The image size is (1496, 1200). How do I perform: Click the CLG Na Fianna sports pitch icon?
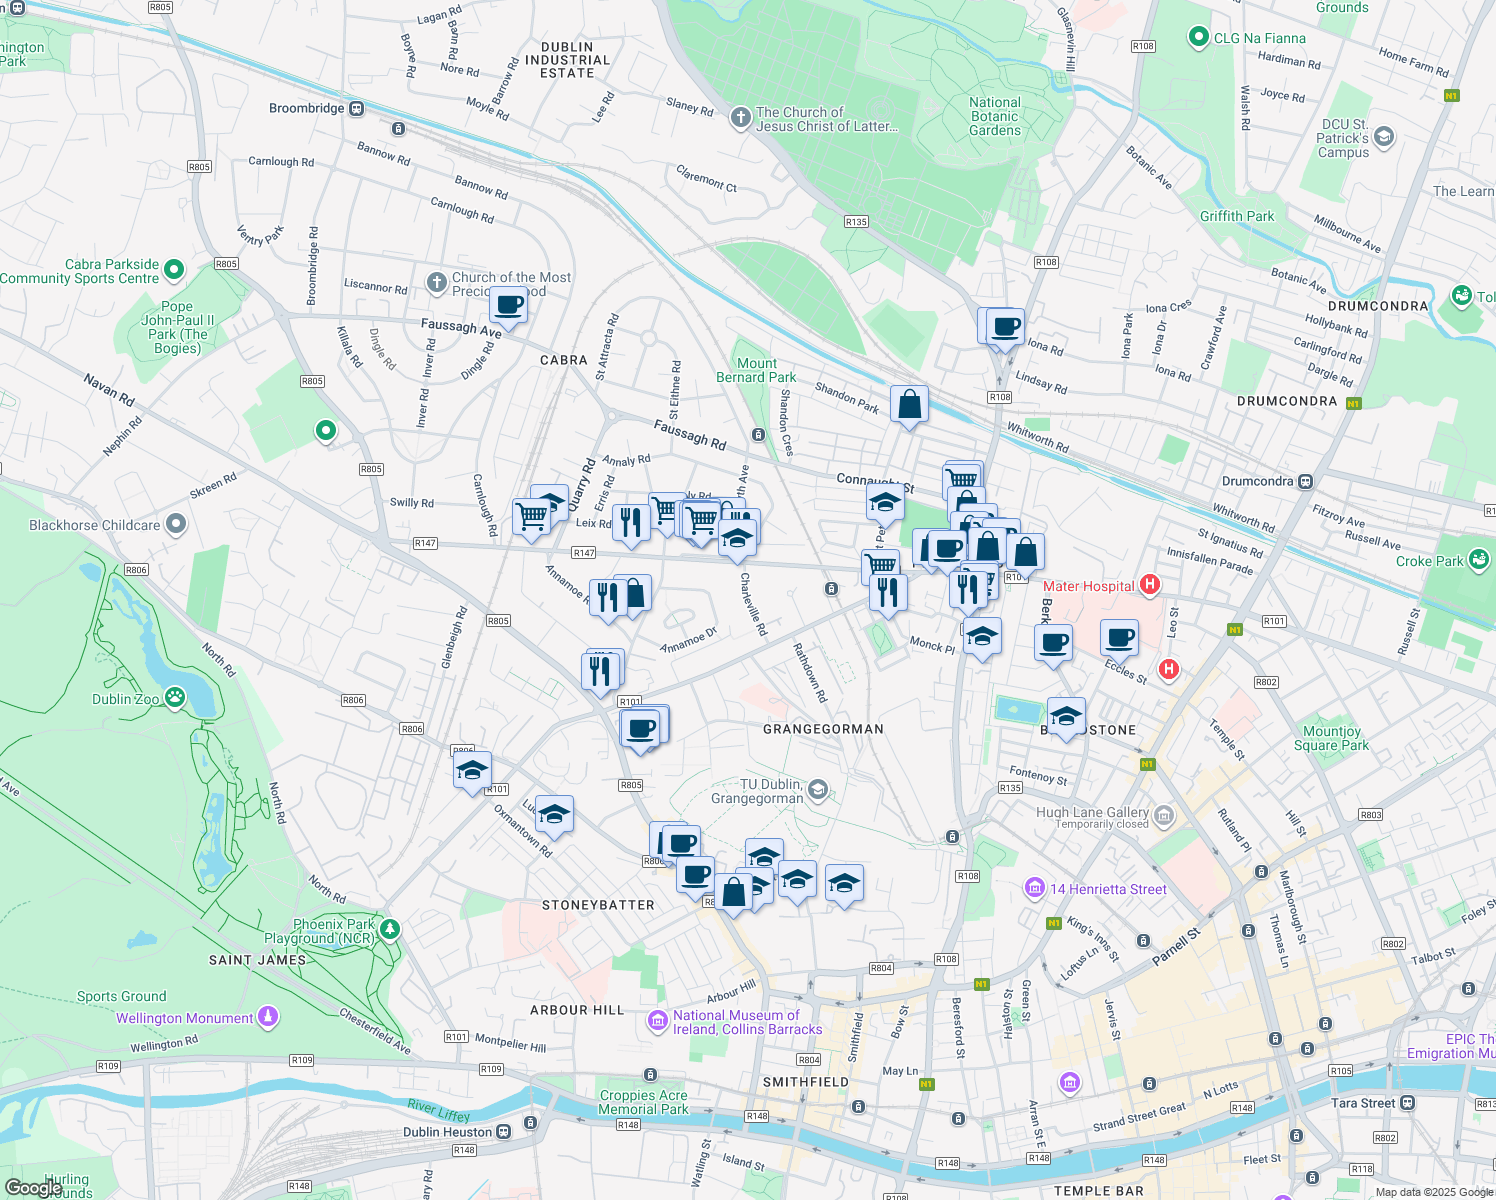[1198, 37]
